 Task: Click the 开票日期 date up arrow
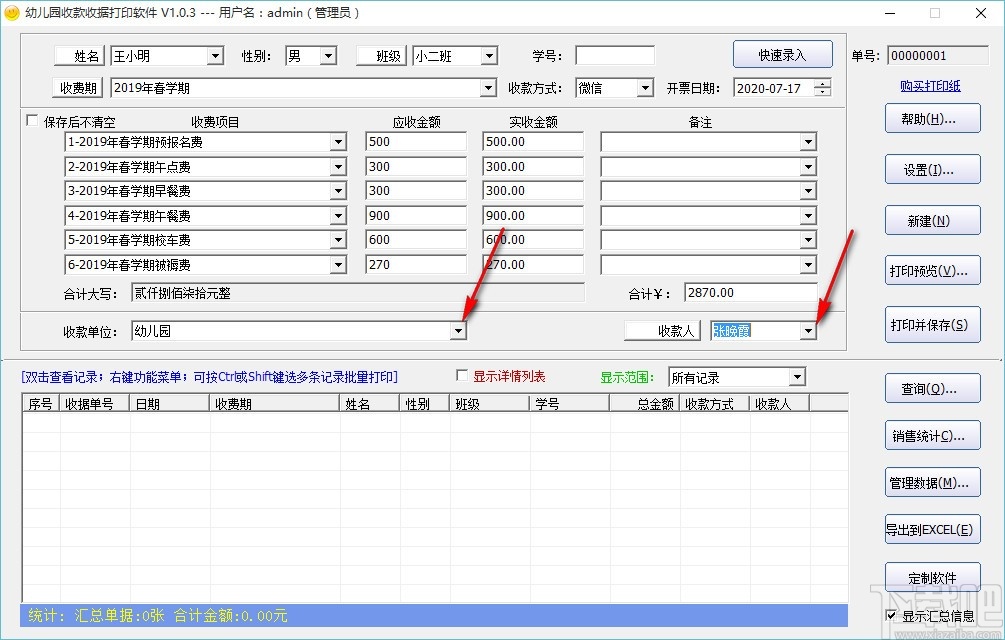coord(822,83)
